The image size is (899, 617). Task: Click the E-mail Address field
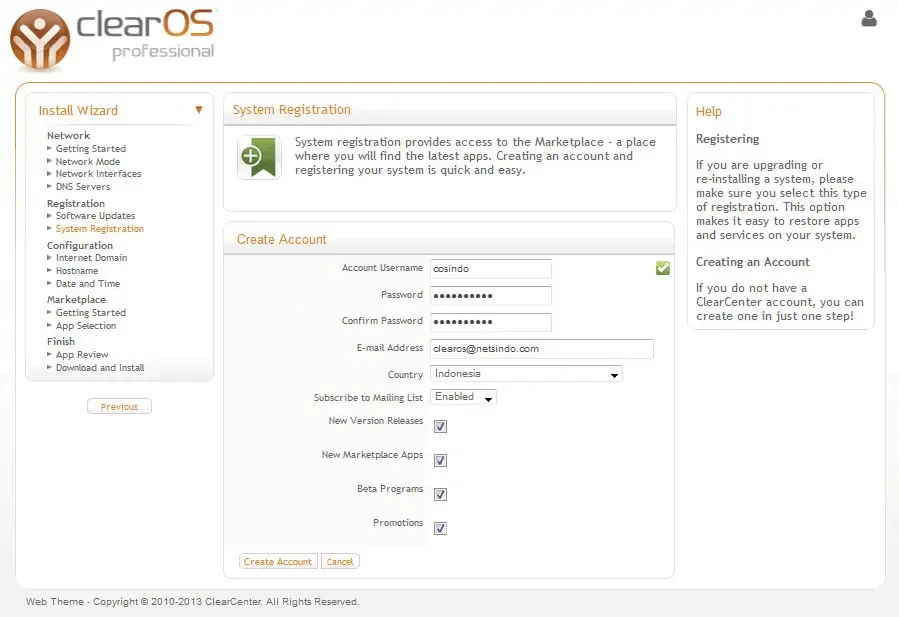tap(541, 348)
